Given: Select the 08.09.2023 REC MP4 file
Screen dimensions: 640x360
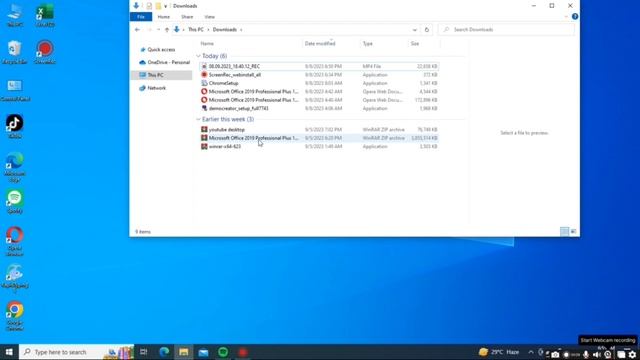Looking at the screenshot, I should click(319, 66).
